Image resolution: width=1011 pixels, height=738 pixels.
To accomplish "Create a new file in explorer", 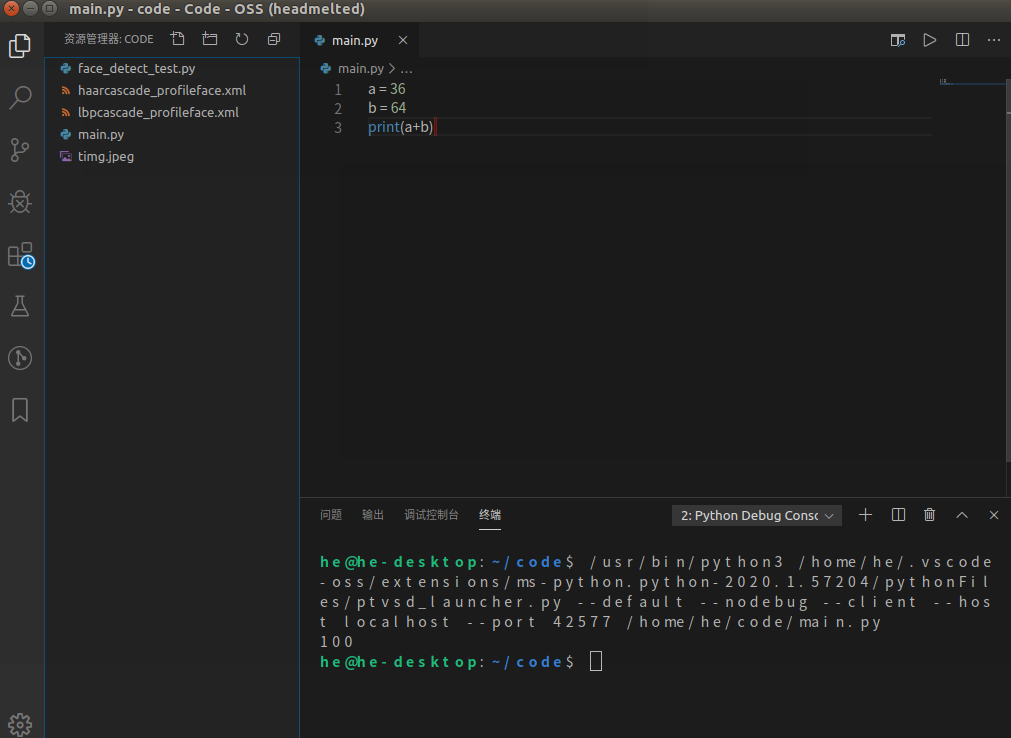I will tap(178, 39).
